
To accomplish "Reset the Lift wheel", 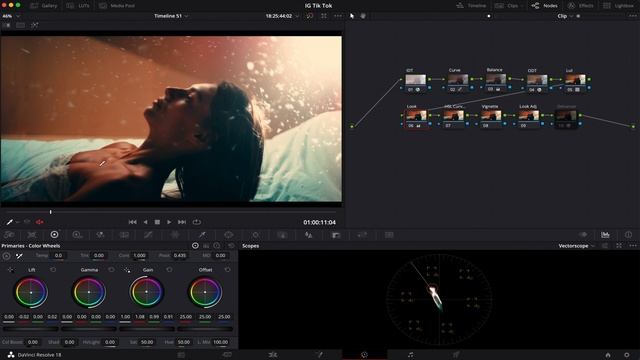I will pyautogui.click(x=53, y=270).
